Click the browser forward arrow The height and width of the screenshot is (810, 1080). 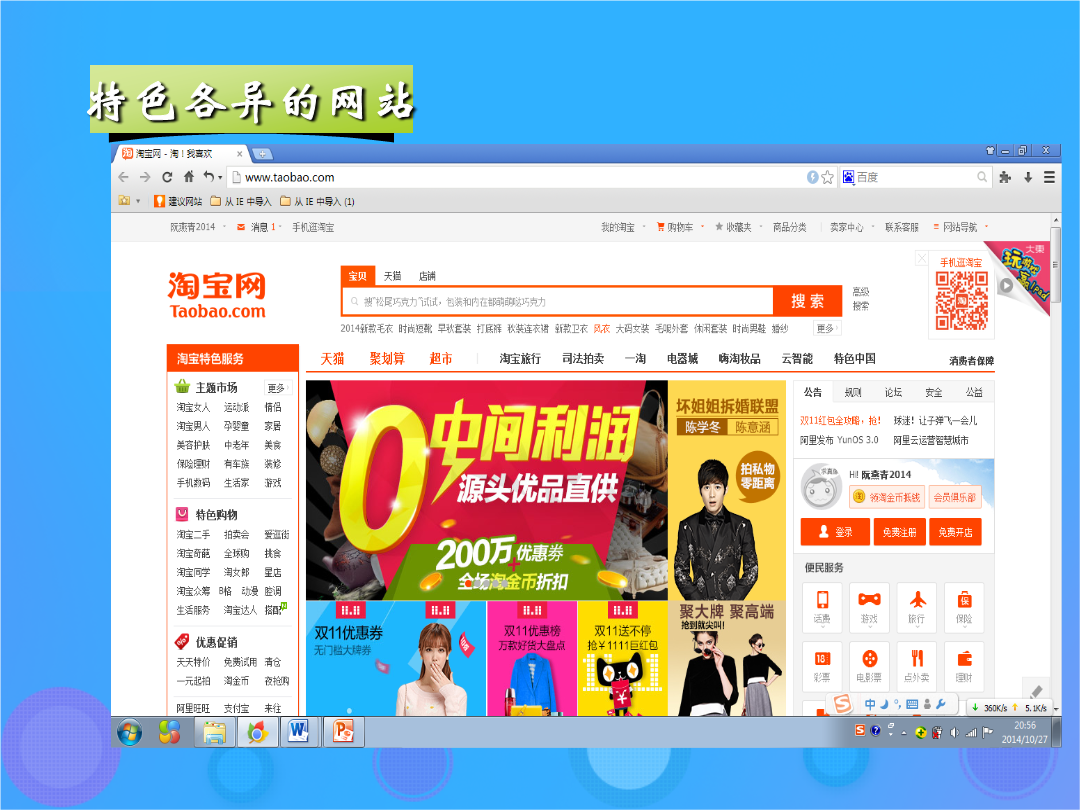pos(145,177)
